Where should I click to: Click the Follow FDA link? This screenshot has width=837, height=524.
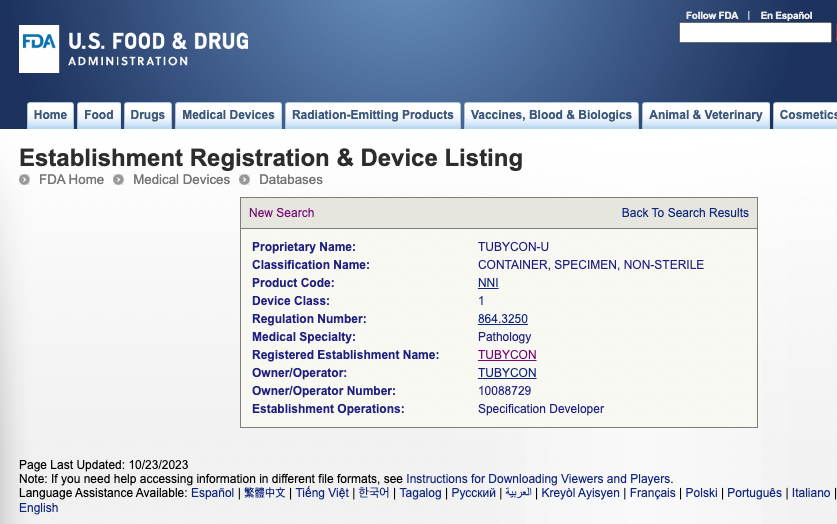coord(712,15)
